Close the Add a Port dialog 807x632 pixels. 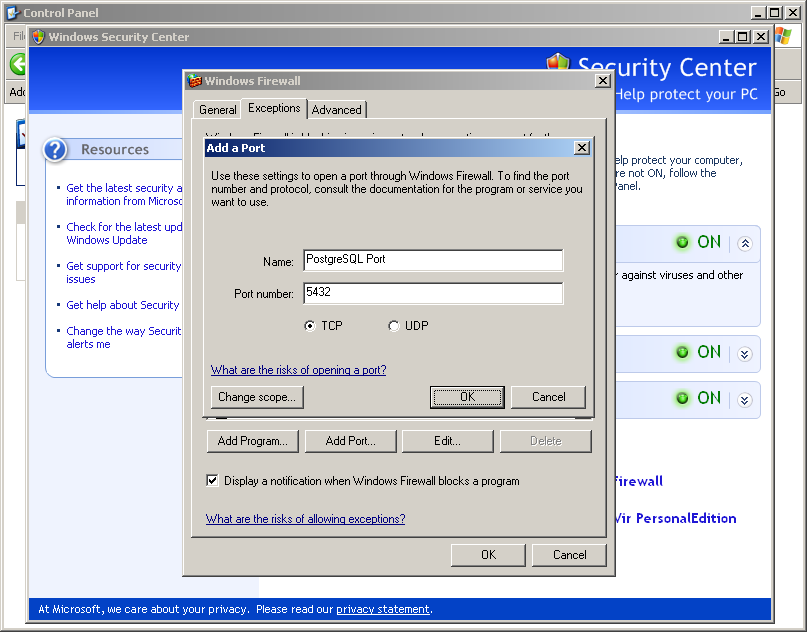click(582, 148)
